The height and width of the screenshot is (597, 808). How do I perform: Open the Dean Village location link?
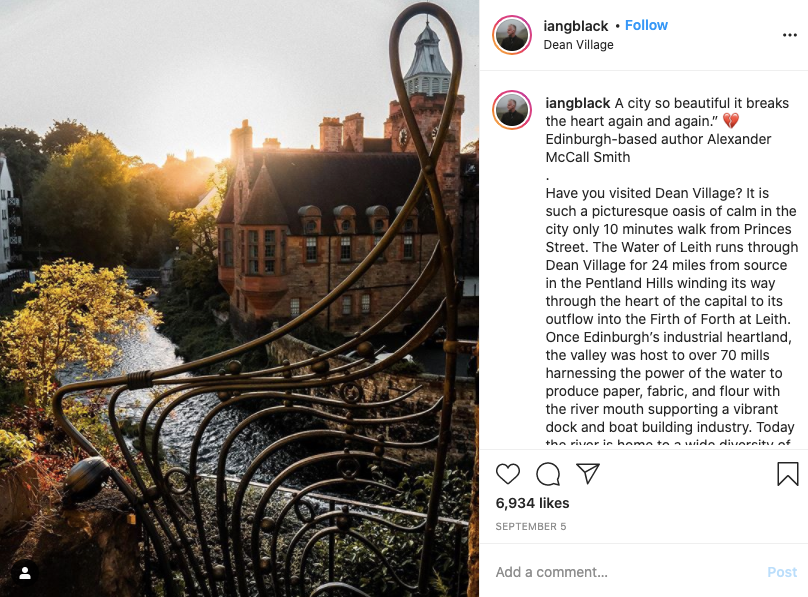[x=578, y=45]
